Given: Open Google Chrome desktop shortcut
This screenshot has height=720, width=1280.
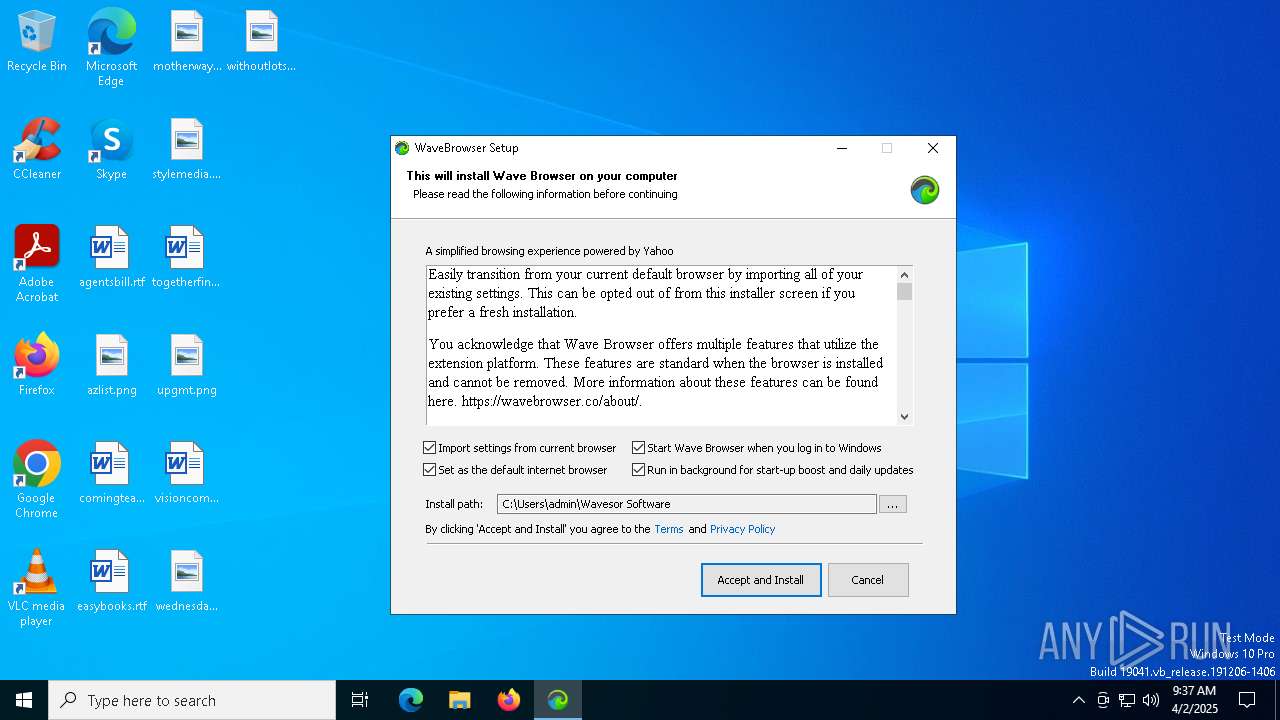Looking at the screenshot, I should (x=37, y=480).
